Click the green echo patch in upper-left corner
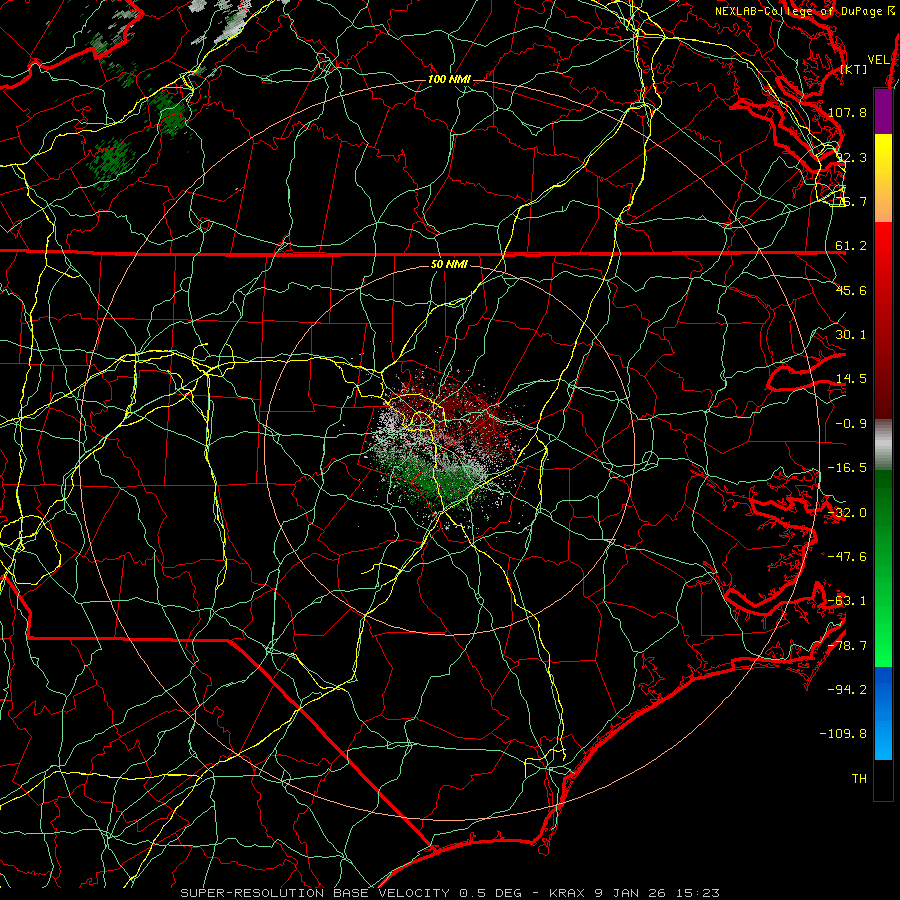 click(109, 162)
